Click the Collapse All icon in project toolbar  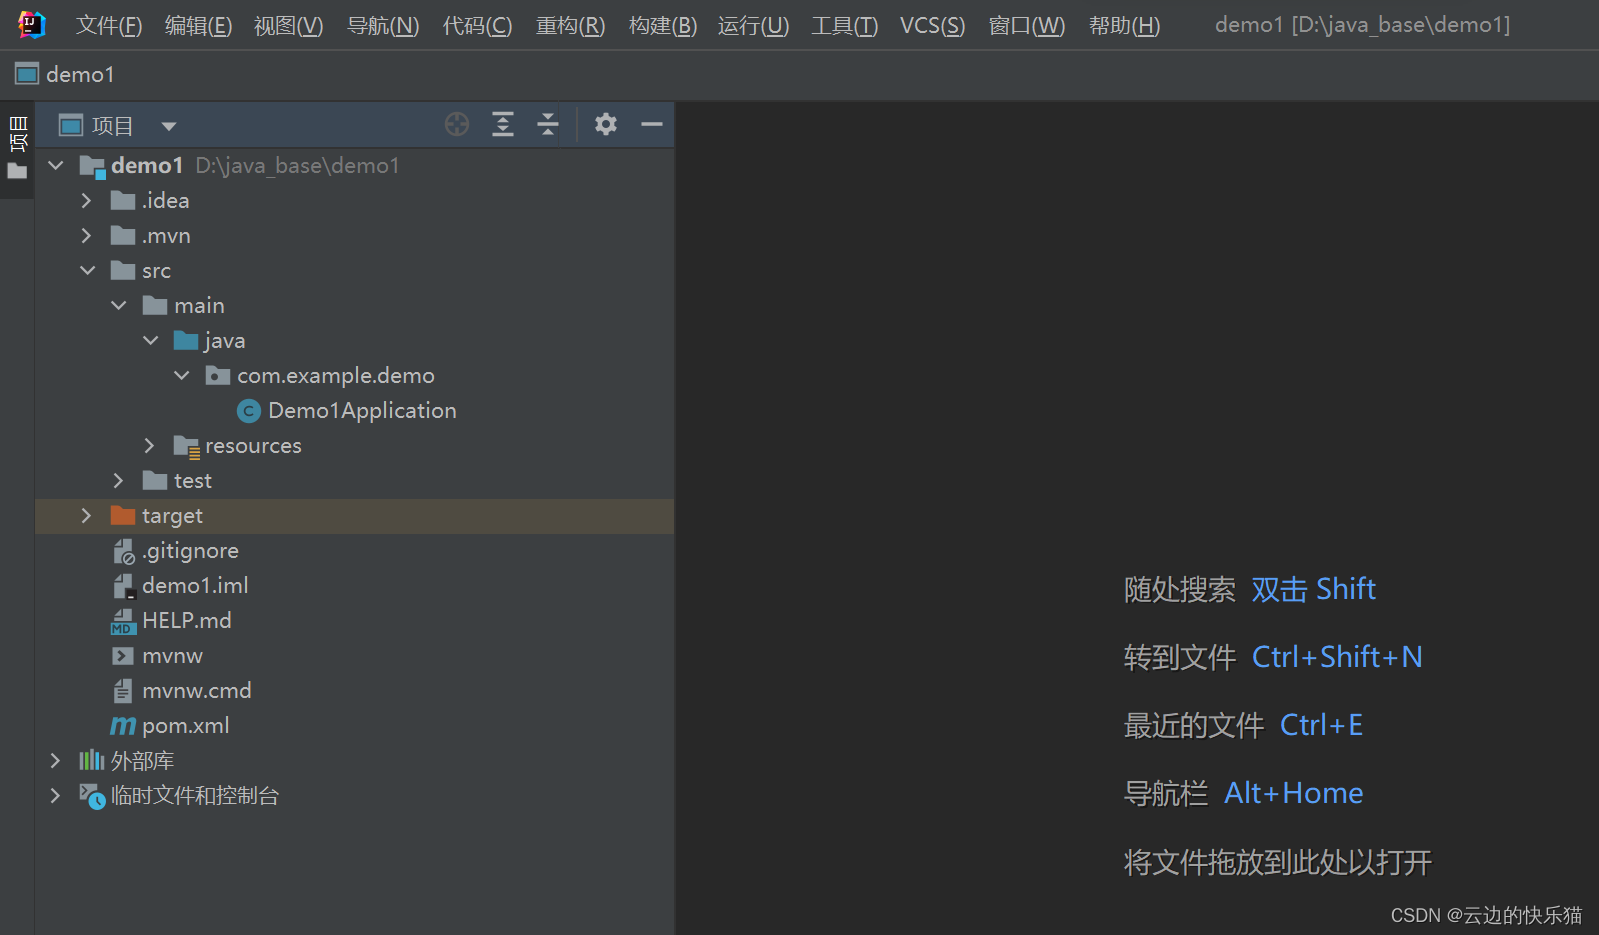point(548,124)
